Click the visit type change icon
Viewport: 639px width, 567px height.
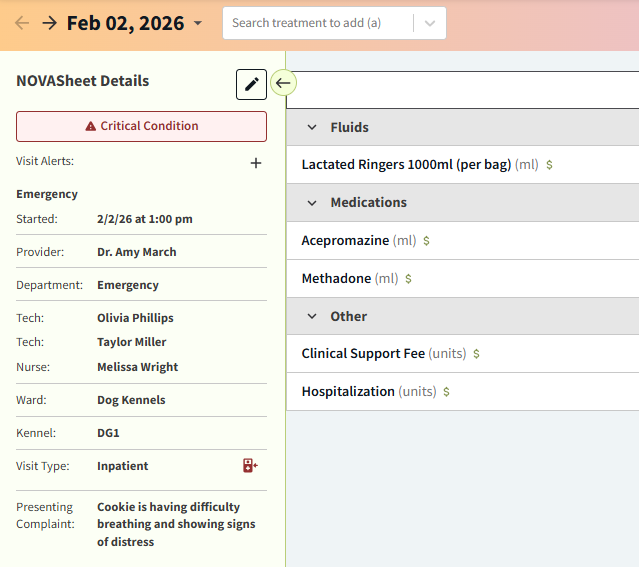(250, 466)
